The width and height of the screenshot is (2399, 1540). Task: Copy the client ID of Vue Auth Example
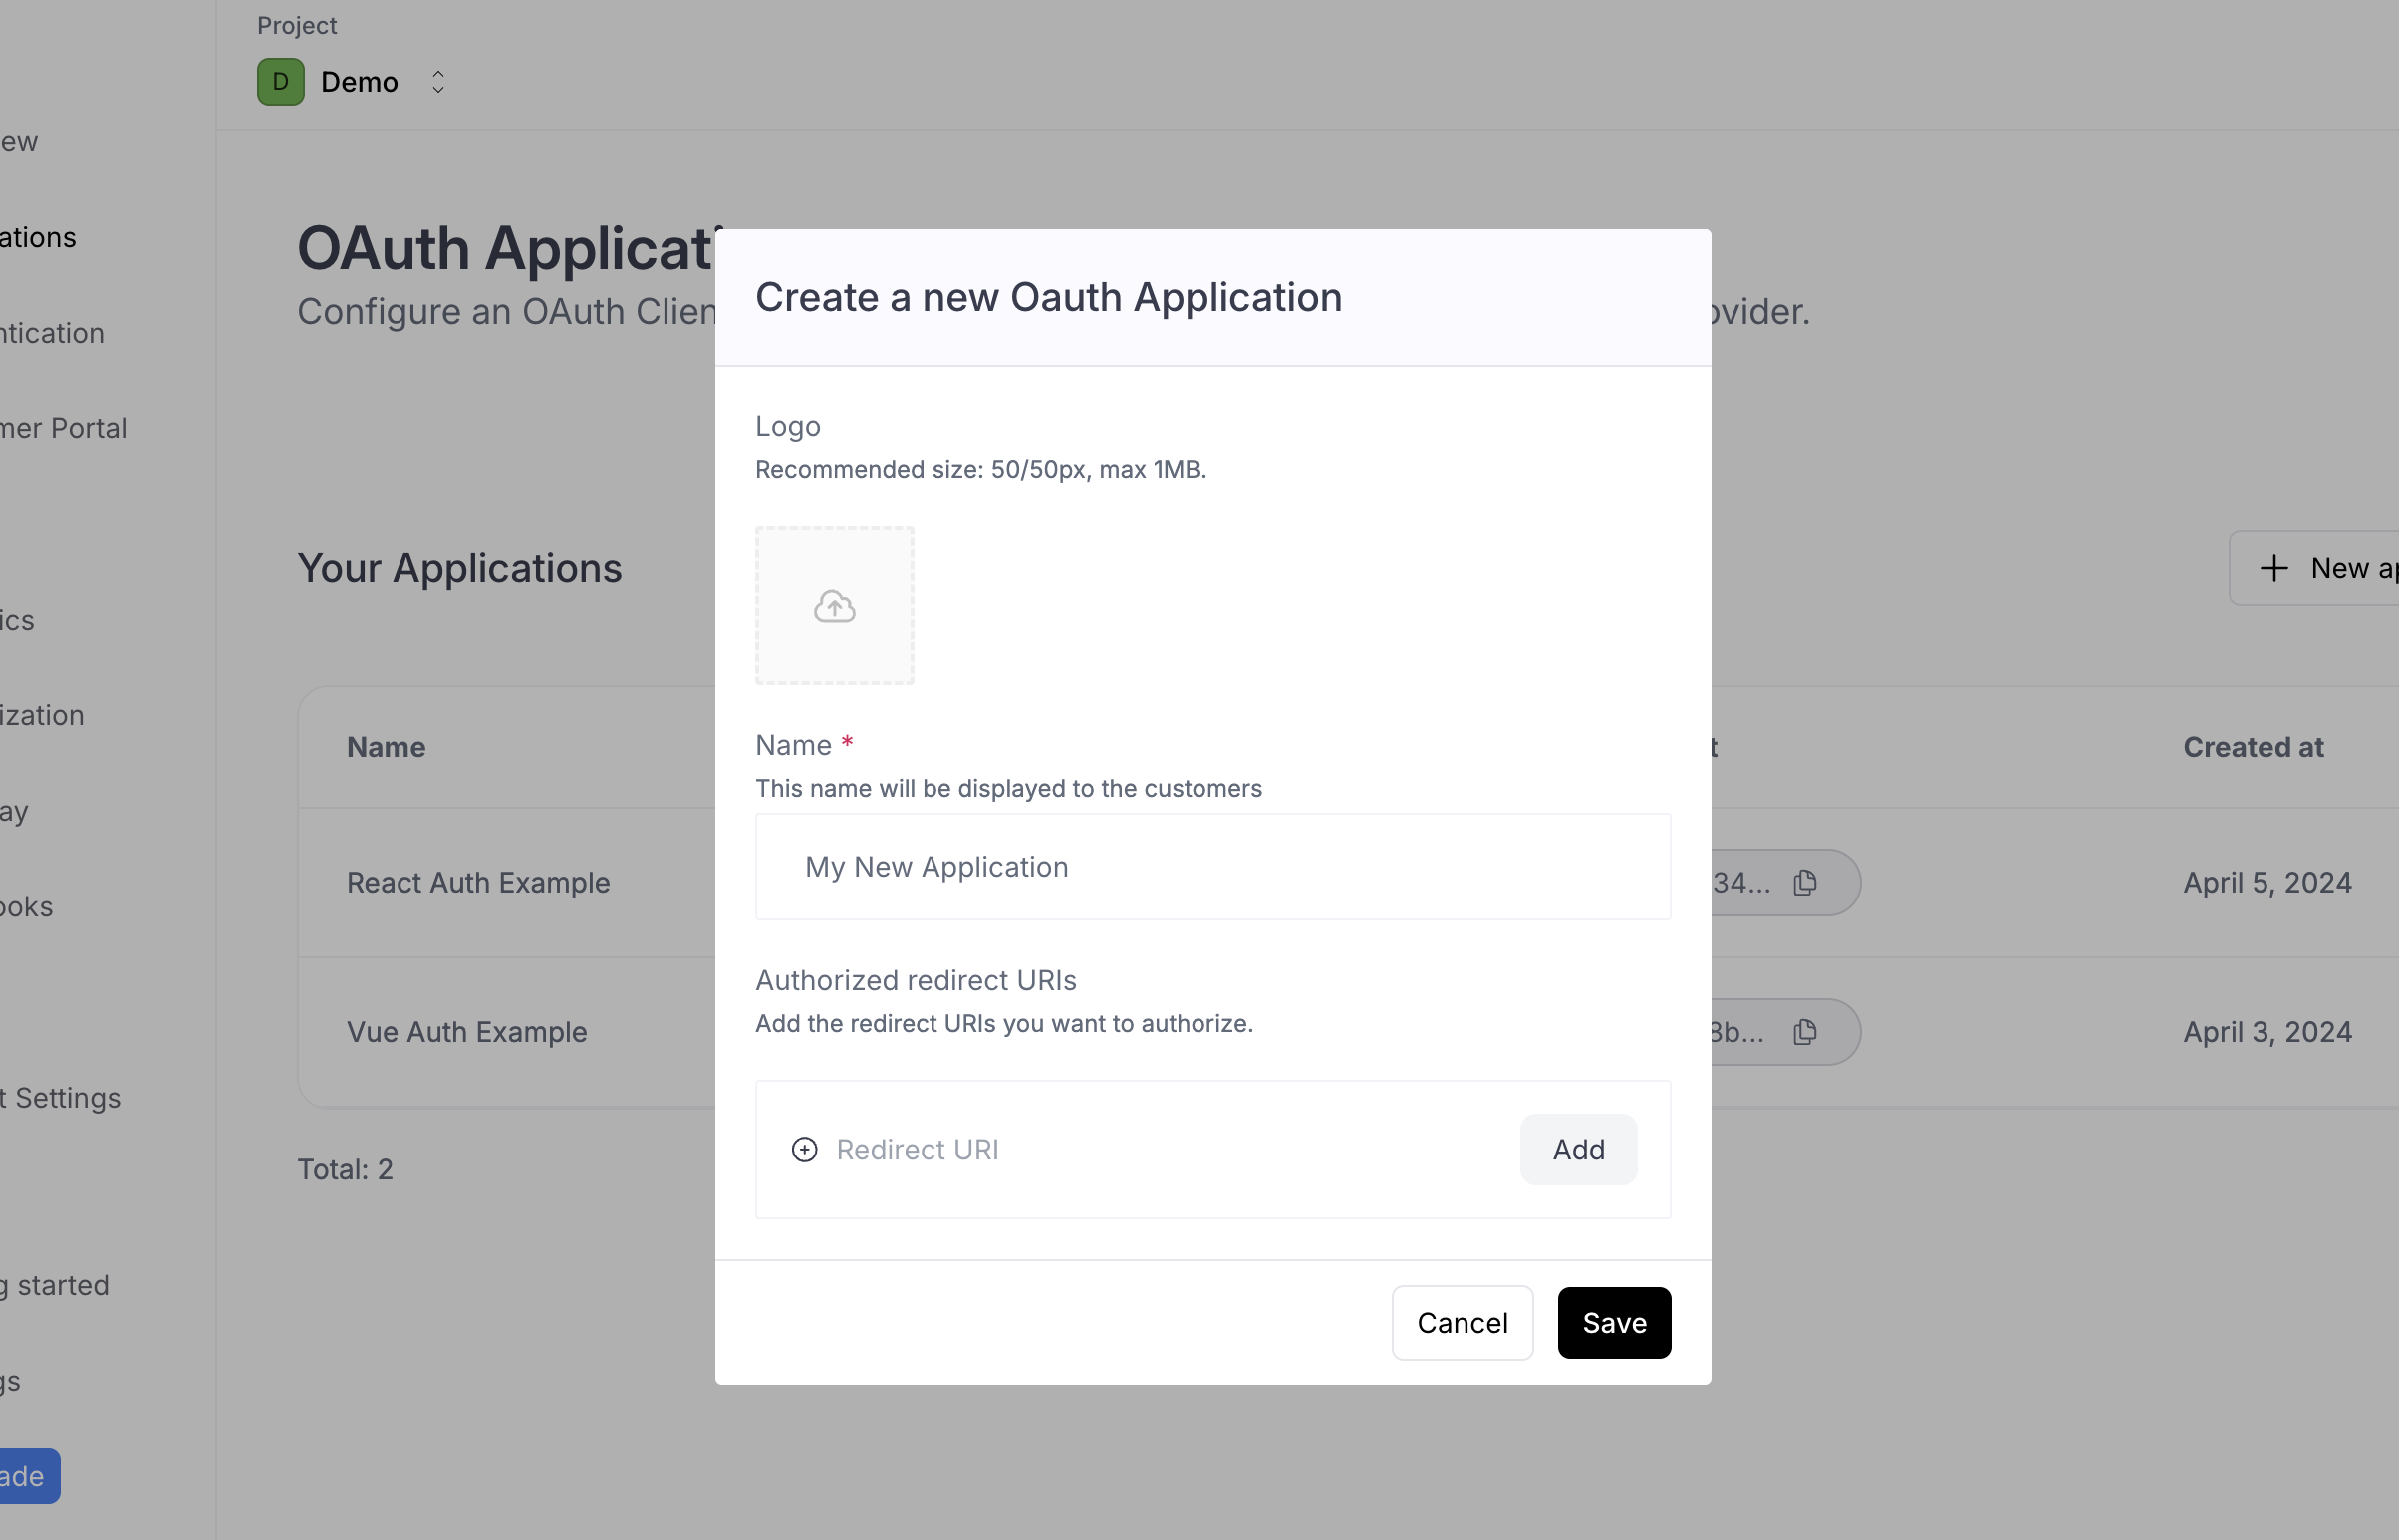click(1804, 1031)
